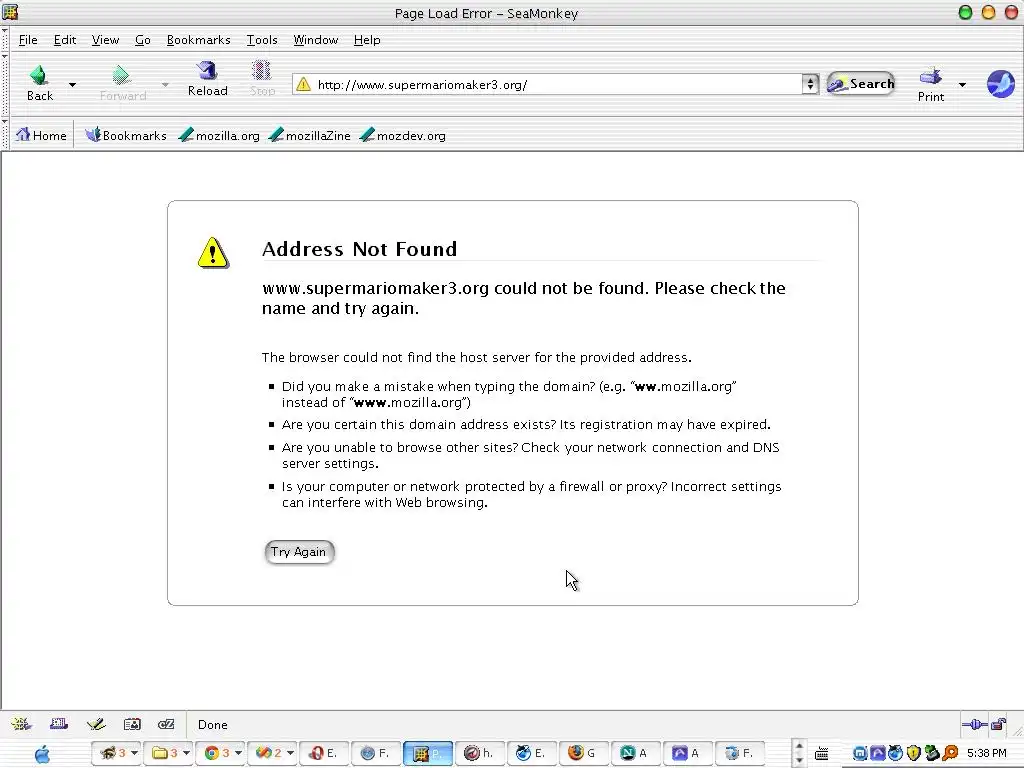
Task: Open the Go menu
Action: click(142, 40)
